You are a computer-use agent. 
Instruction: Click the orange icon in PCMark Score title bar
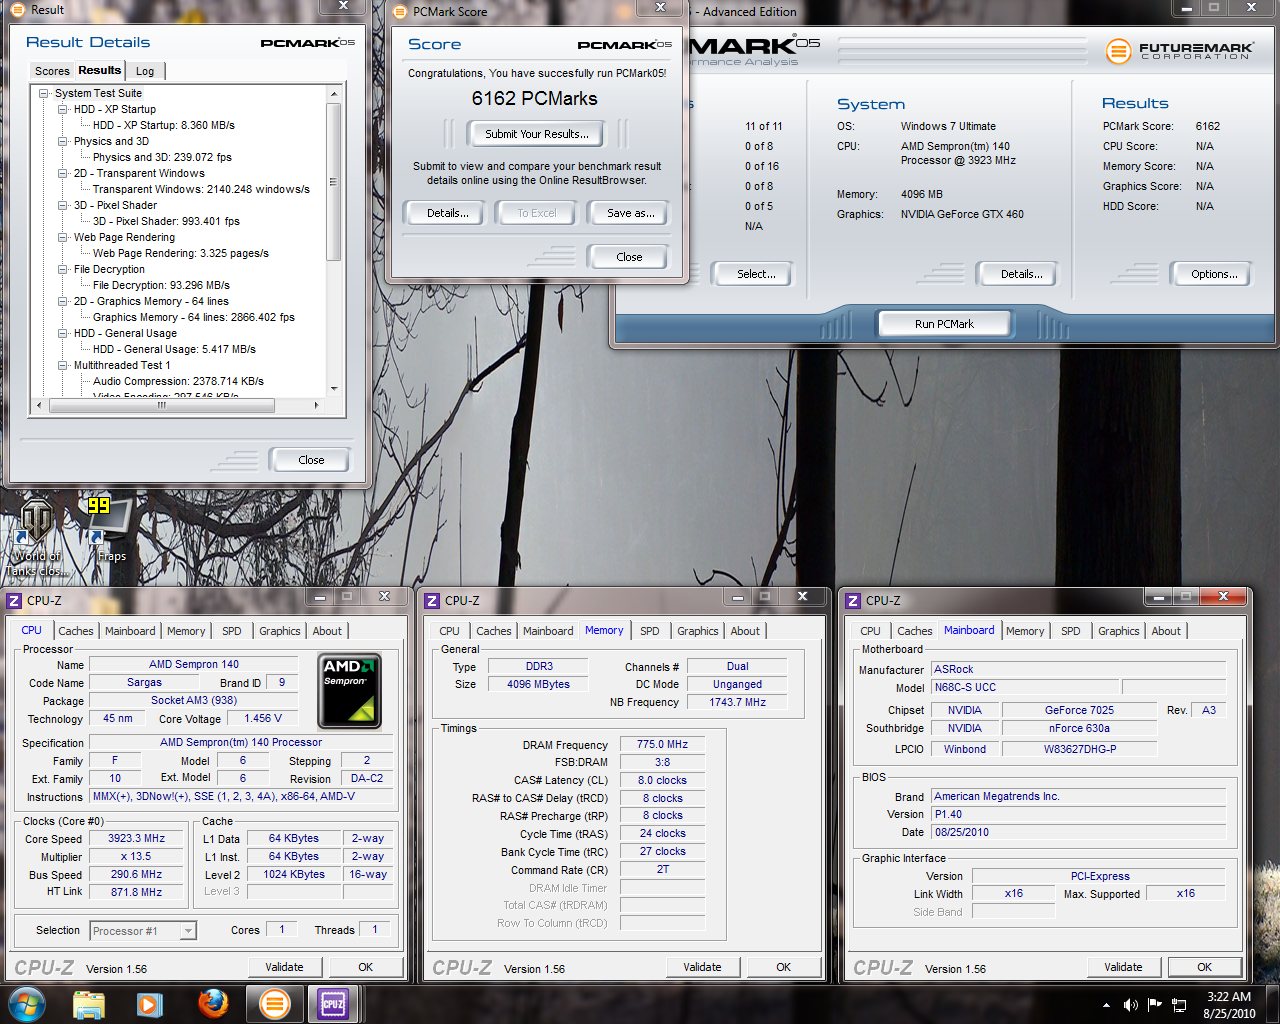[x=400, y=12]
